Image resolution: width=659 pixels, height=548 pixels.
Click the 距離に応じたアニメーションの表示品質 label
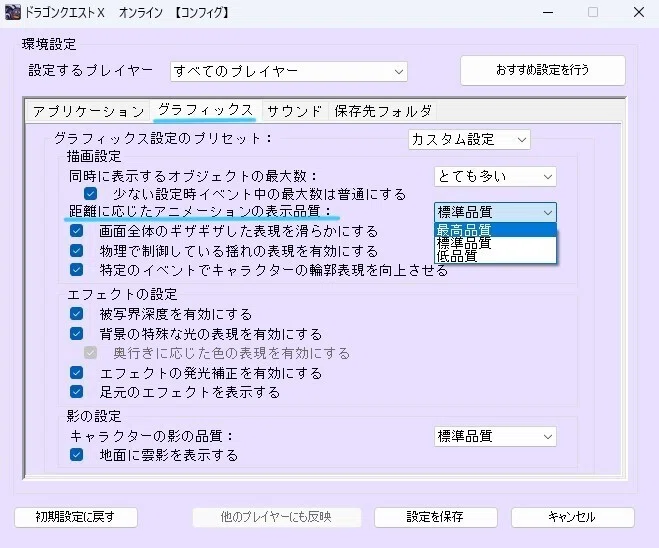click(200, 211)
